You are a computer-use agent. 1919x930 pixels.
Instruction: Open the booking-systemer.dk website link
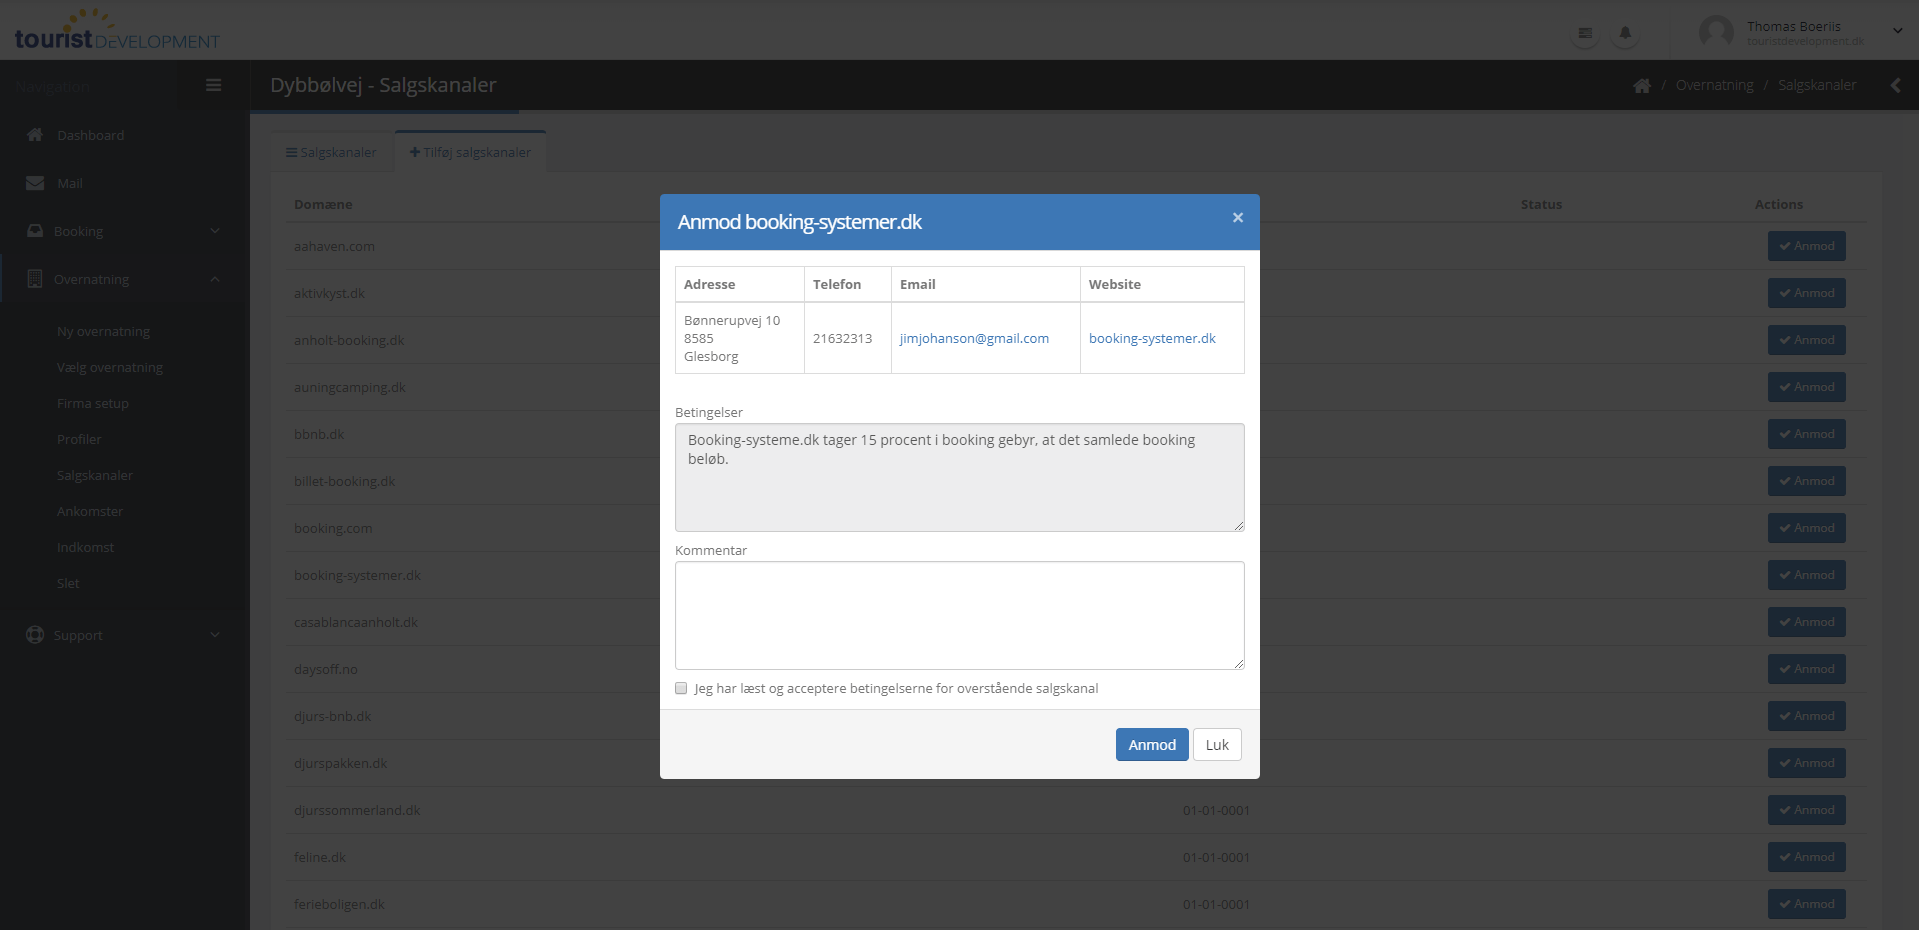point(1151,339)
